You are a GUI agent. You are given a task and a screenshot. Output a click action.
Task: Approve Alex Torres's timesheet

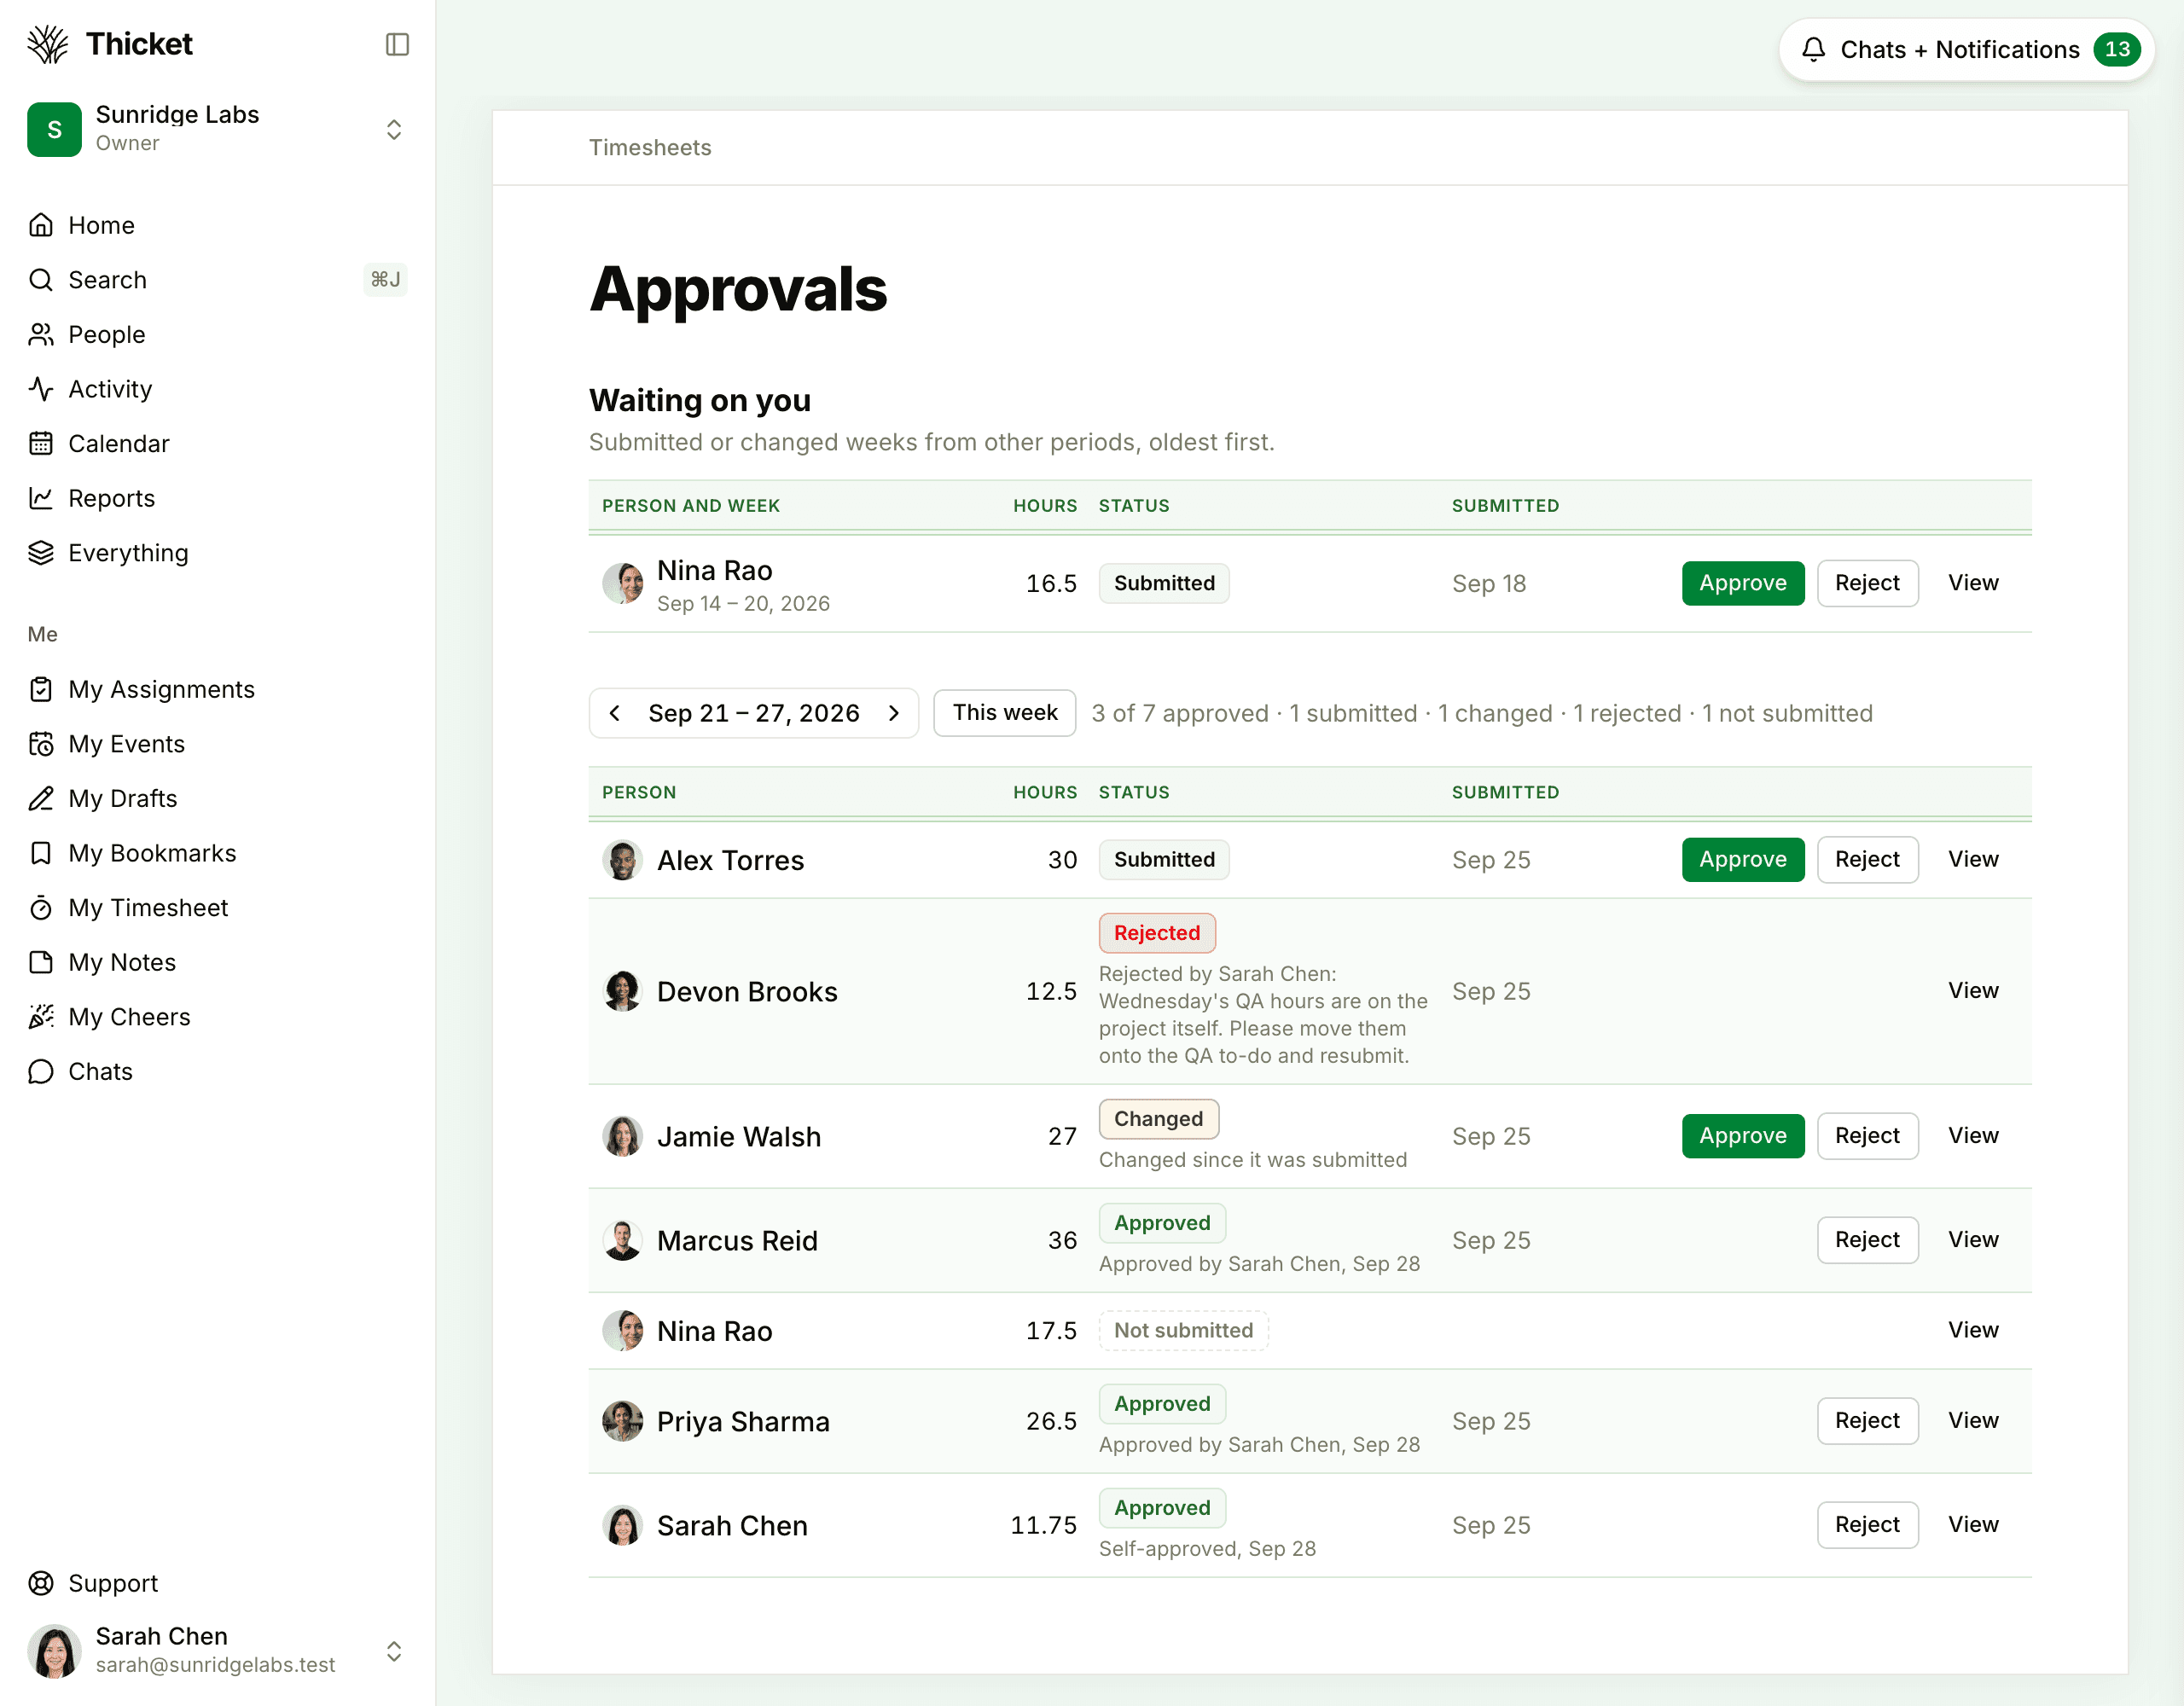pos(1743,860)
